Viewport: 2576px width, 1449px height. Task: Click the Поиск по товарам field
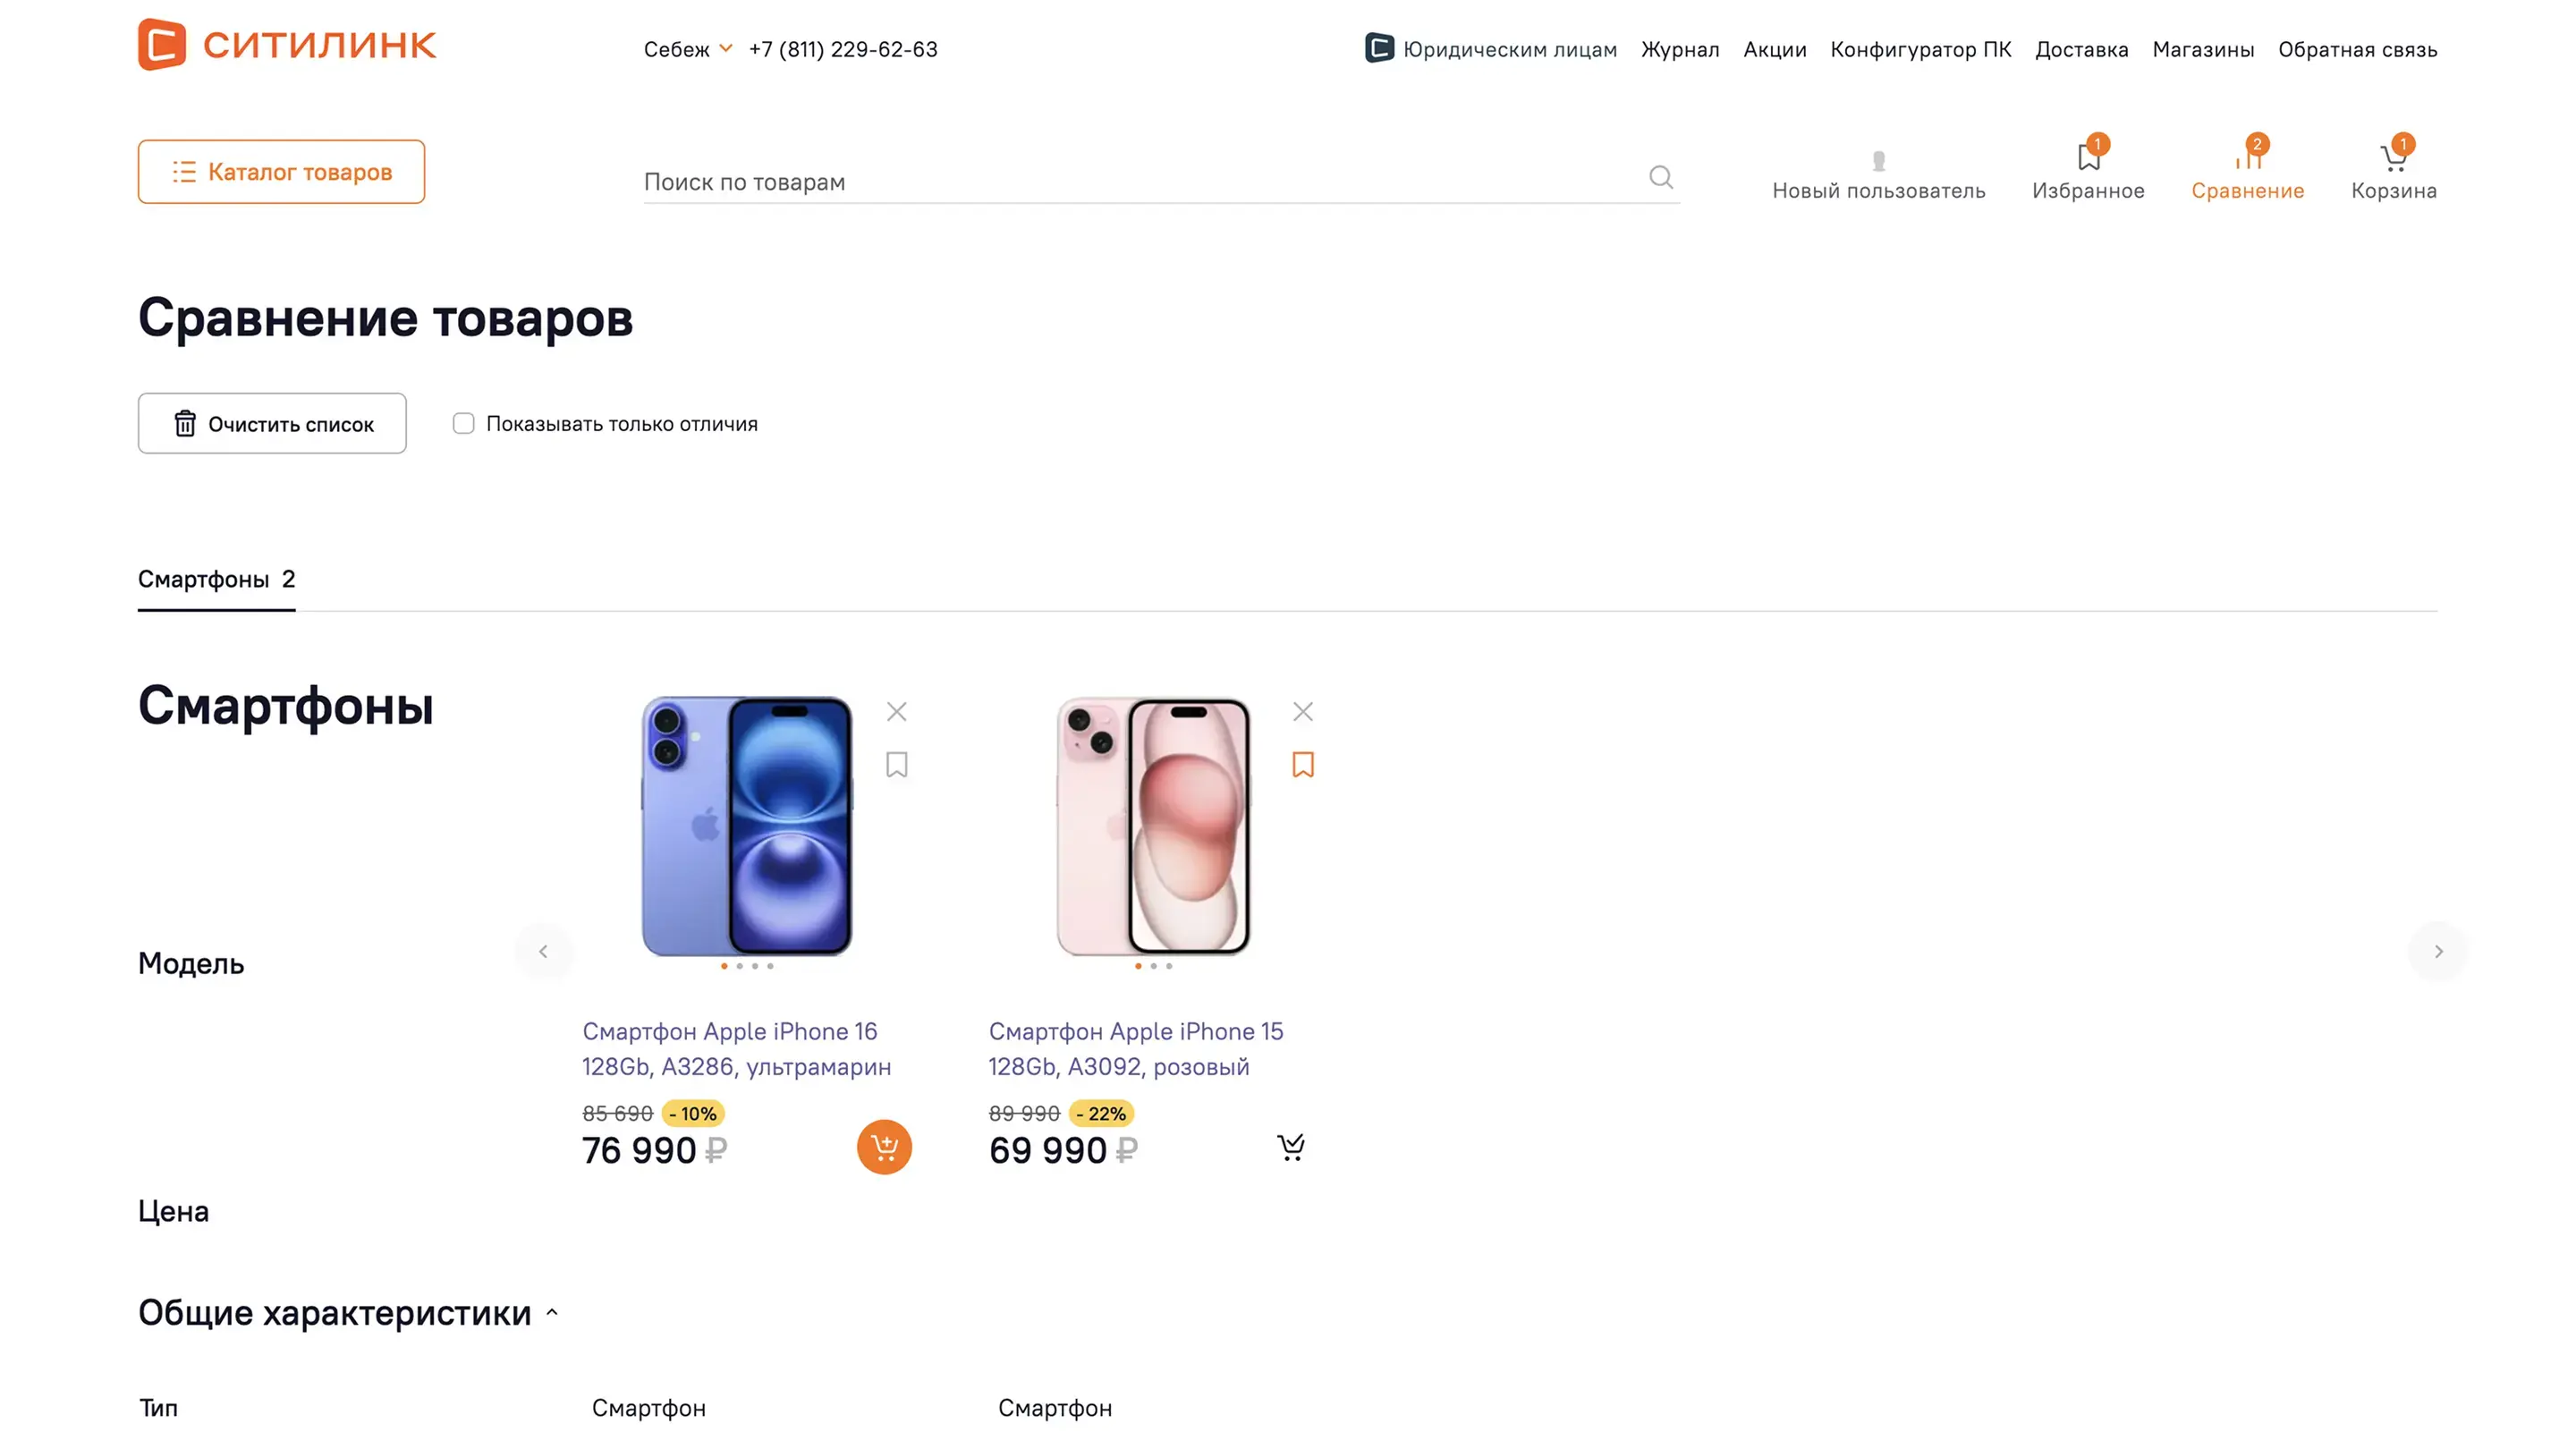pyautogui.click(x=1140, y=182)
